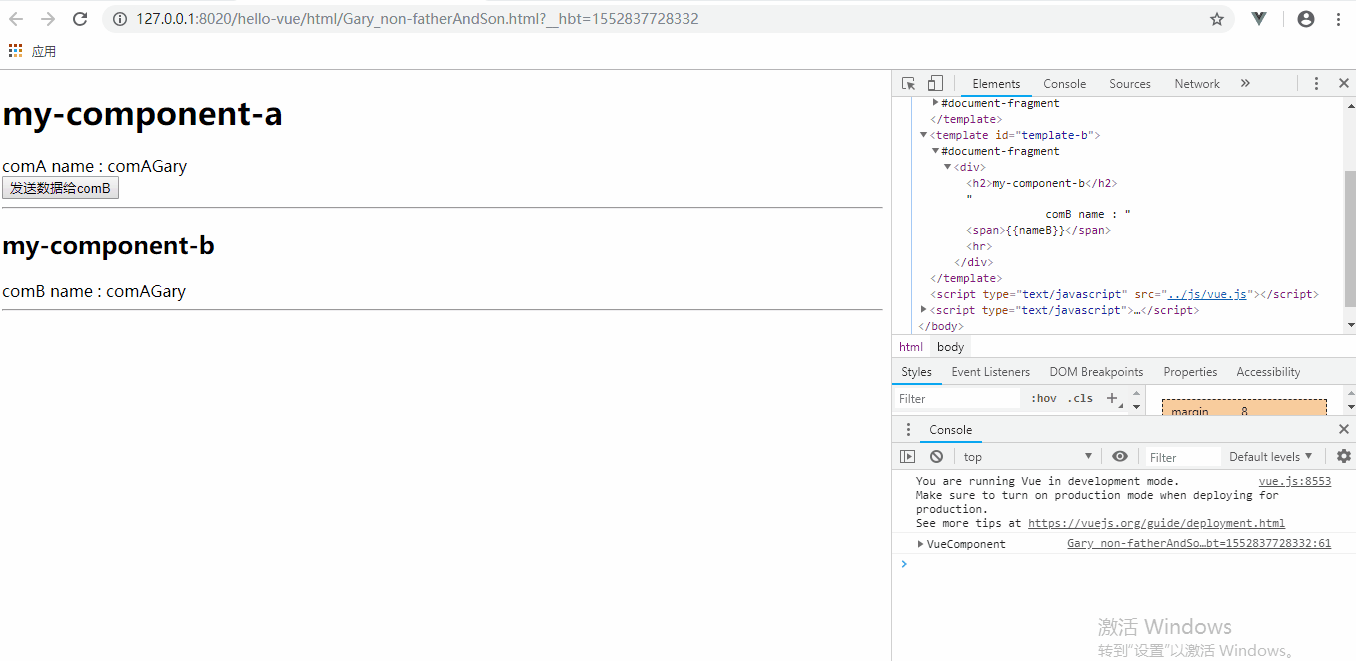Viewport: 1356px width, 661px height.
Task: Open the top execution context dropdown
Action: pyautogui.click(x=1028, y=457)
